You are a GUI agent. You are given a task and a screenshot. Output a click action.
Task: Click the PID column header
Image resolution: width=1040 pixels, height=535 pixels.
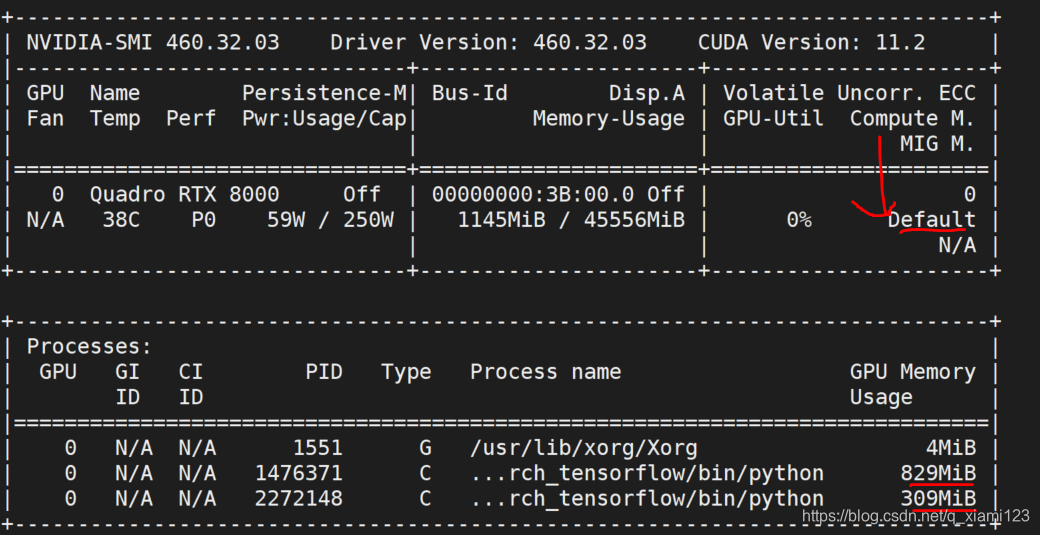tap(324, 372)
